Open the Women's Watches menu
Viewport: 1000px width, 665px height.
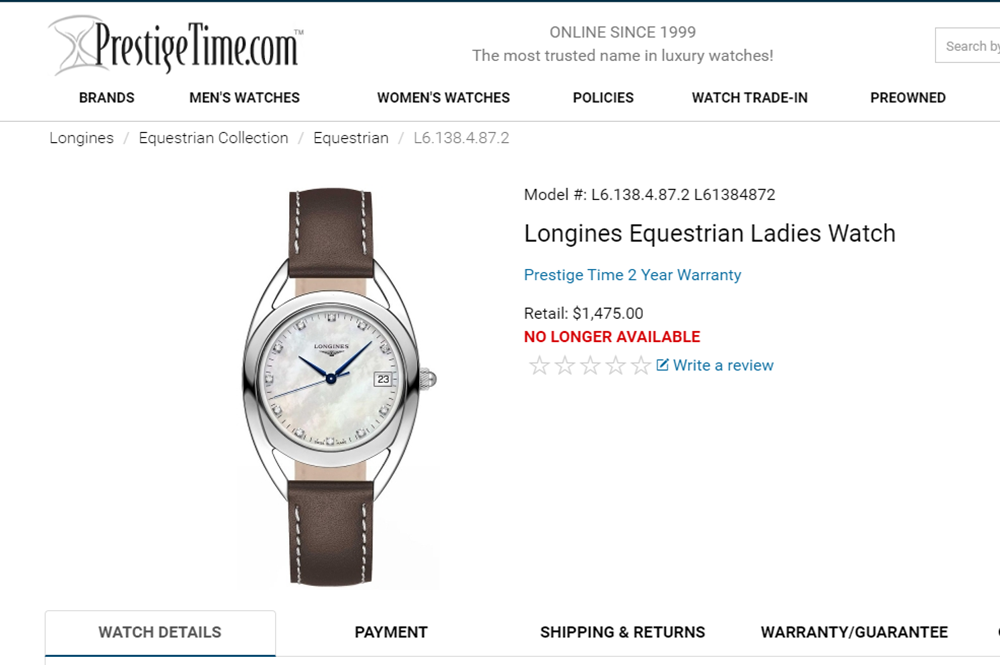pyautogui.click(x=443, y=98)
